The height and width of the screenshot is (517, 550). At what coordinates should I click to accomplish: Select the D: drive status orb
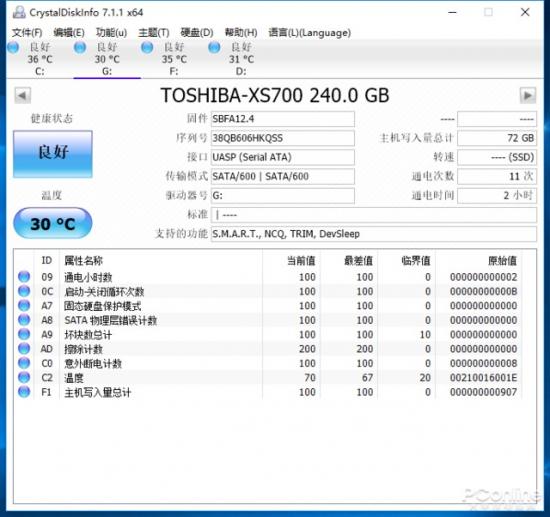click(214, 47)
